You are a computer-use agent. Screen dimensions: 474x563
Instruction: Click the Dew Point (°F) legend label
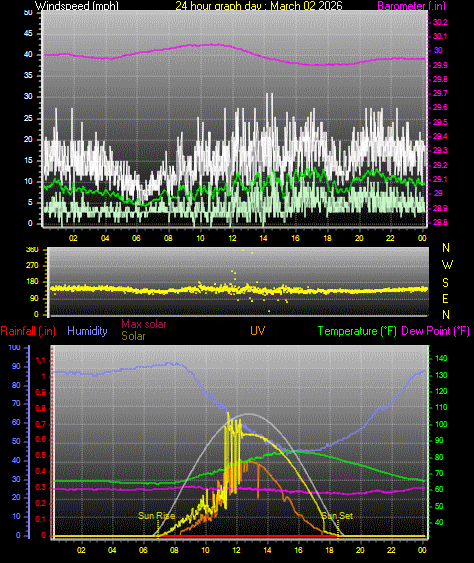pos(436,331)
